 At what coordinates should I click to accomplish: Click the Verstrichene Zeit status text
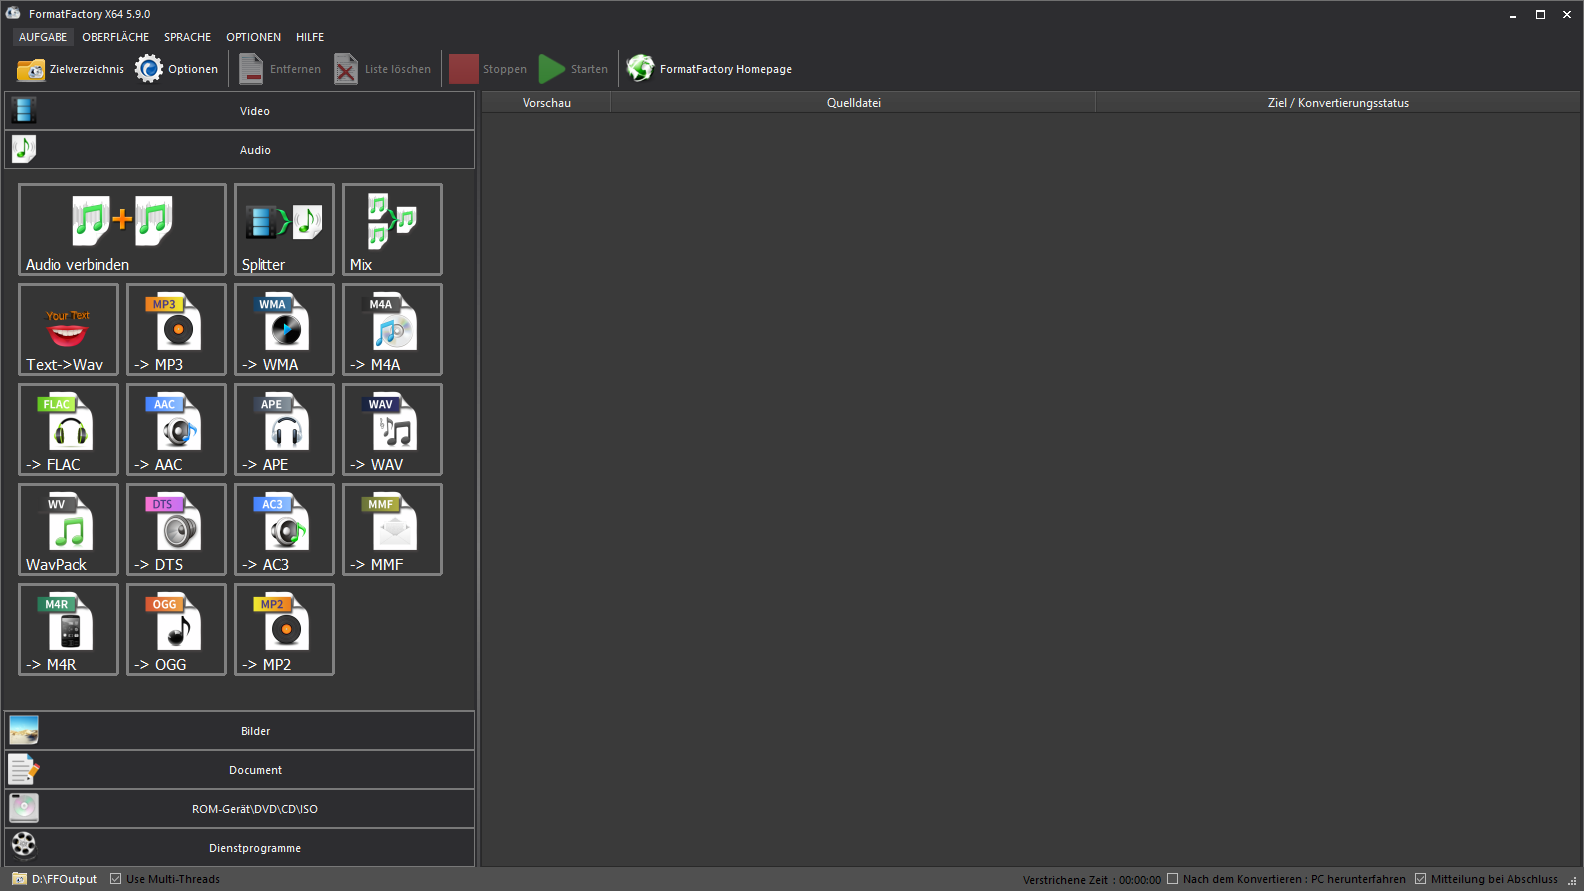tap(1092, 880)
